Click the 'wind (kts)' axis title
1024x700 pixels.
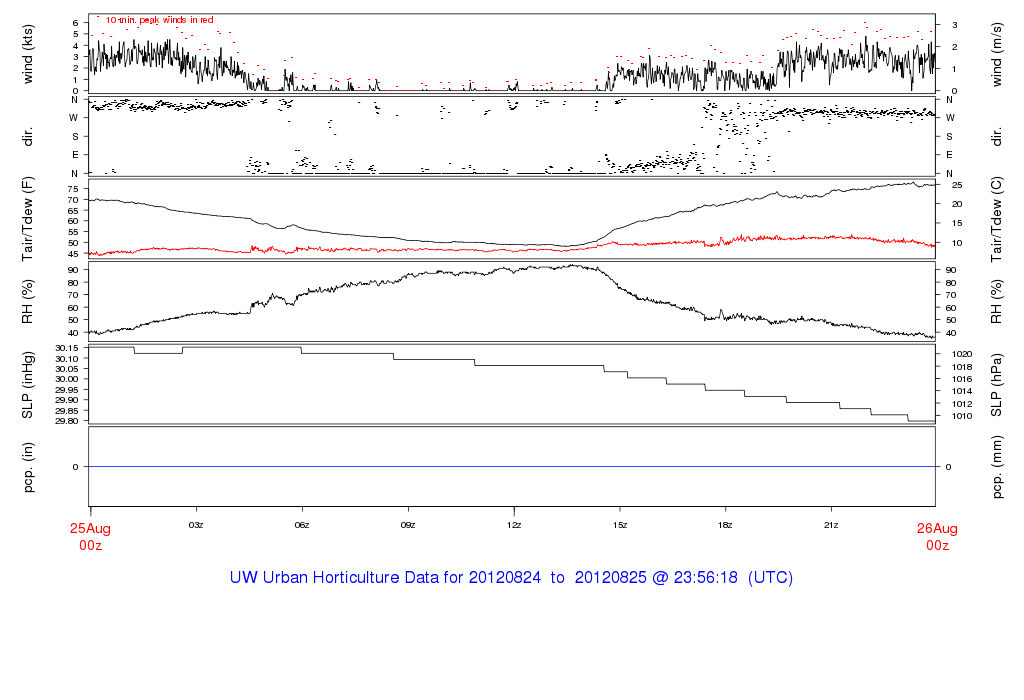click(x=27, y=54)
